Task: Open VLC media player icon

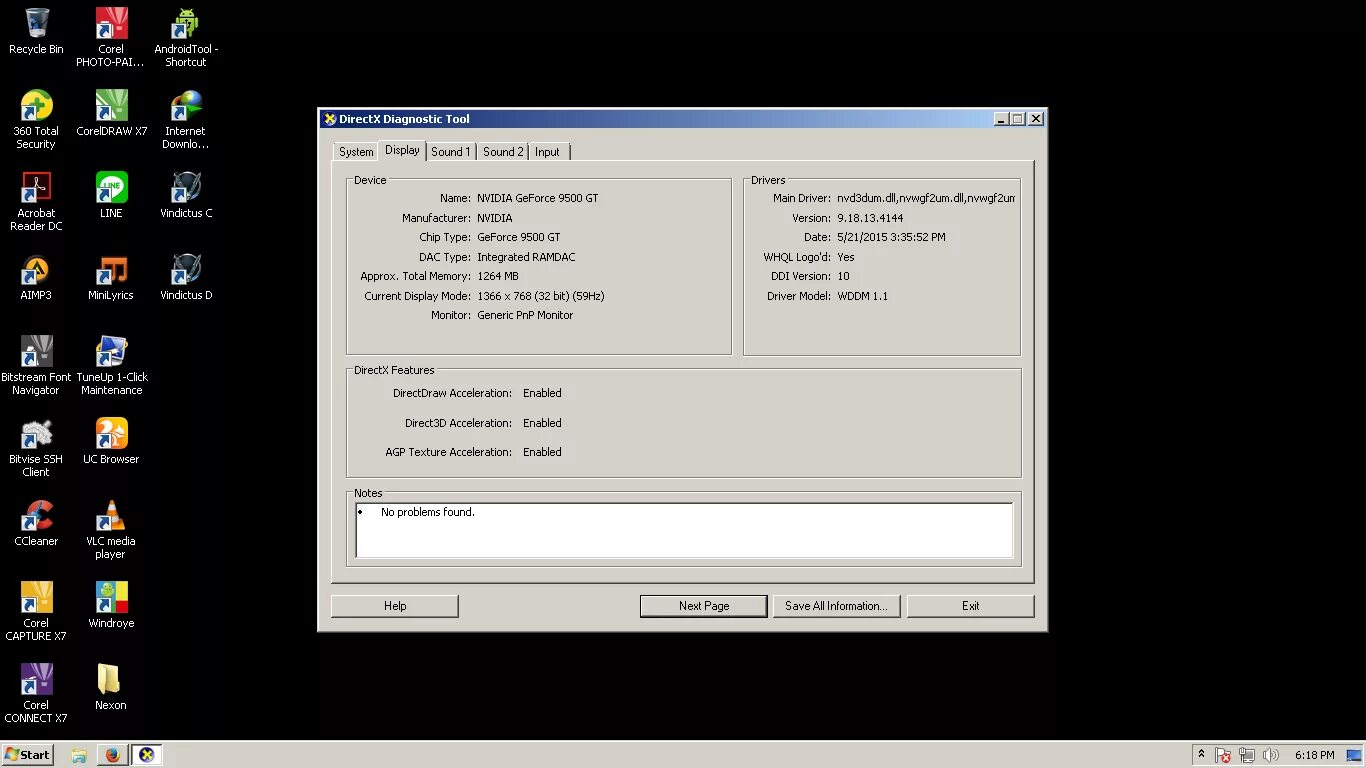Action: coord(111,529)
